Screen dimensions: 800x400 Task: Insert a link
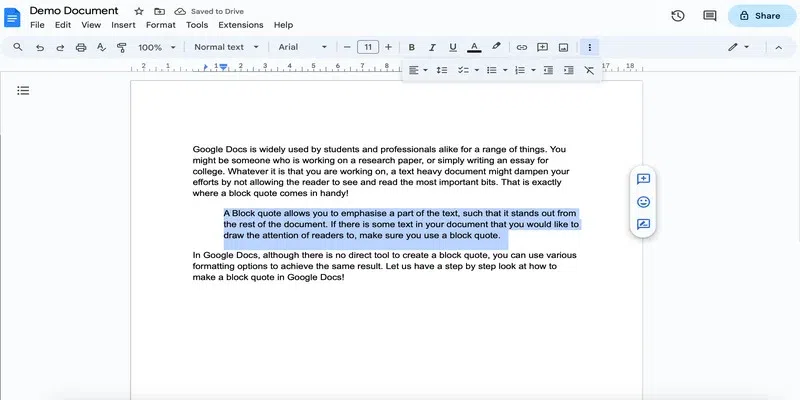click(x=521, y=47)
